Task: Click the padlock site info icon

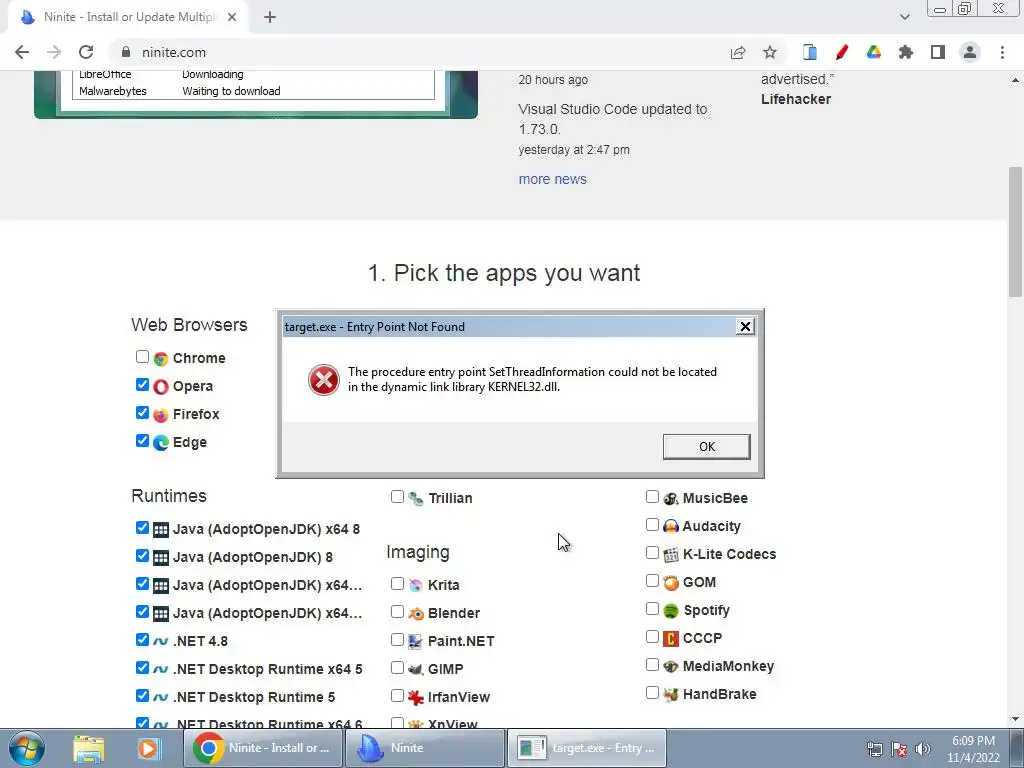Action: click(x=126, y=52)
